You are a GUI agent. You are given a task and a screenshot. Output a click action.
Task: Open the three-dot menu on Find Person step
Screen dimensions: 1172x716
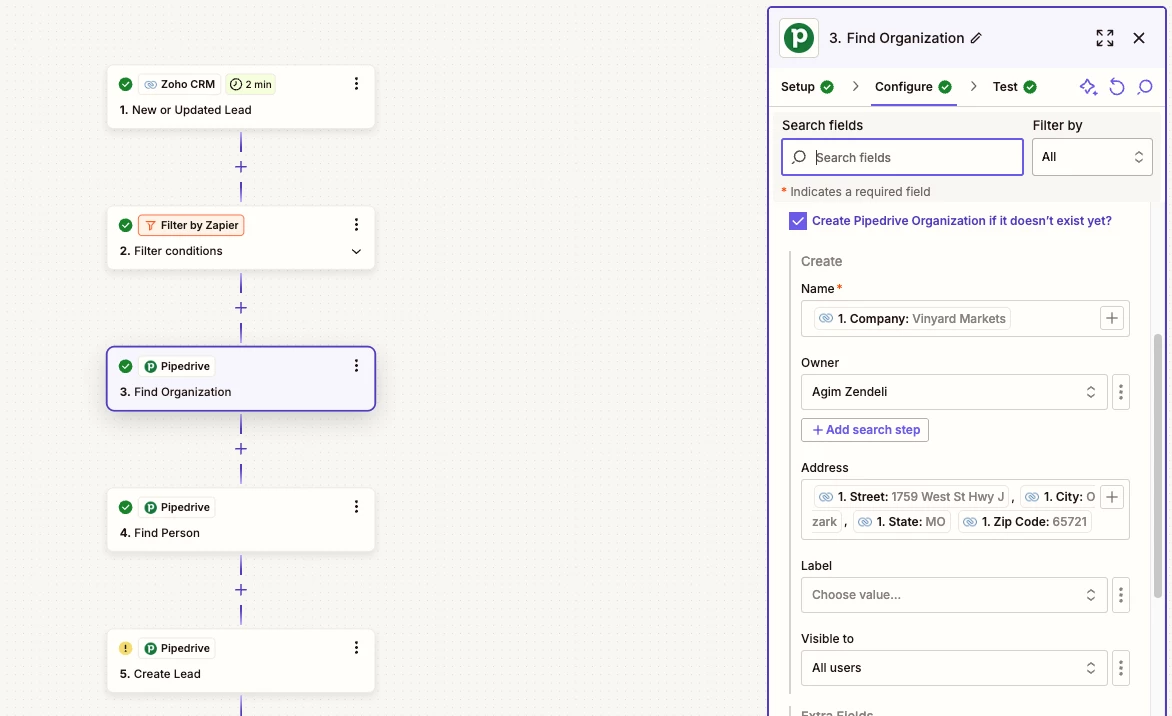click(x=357, y=507)
